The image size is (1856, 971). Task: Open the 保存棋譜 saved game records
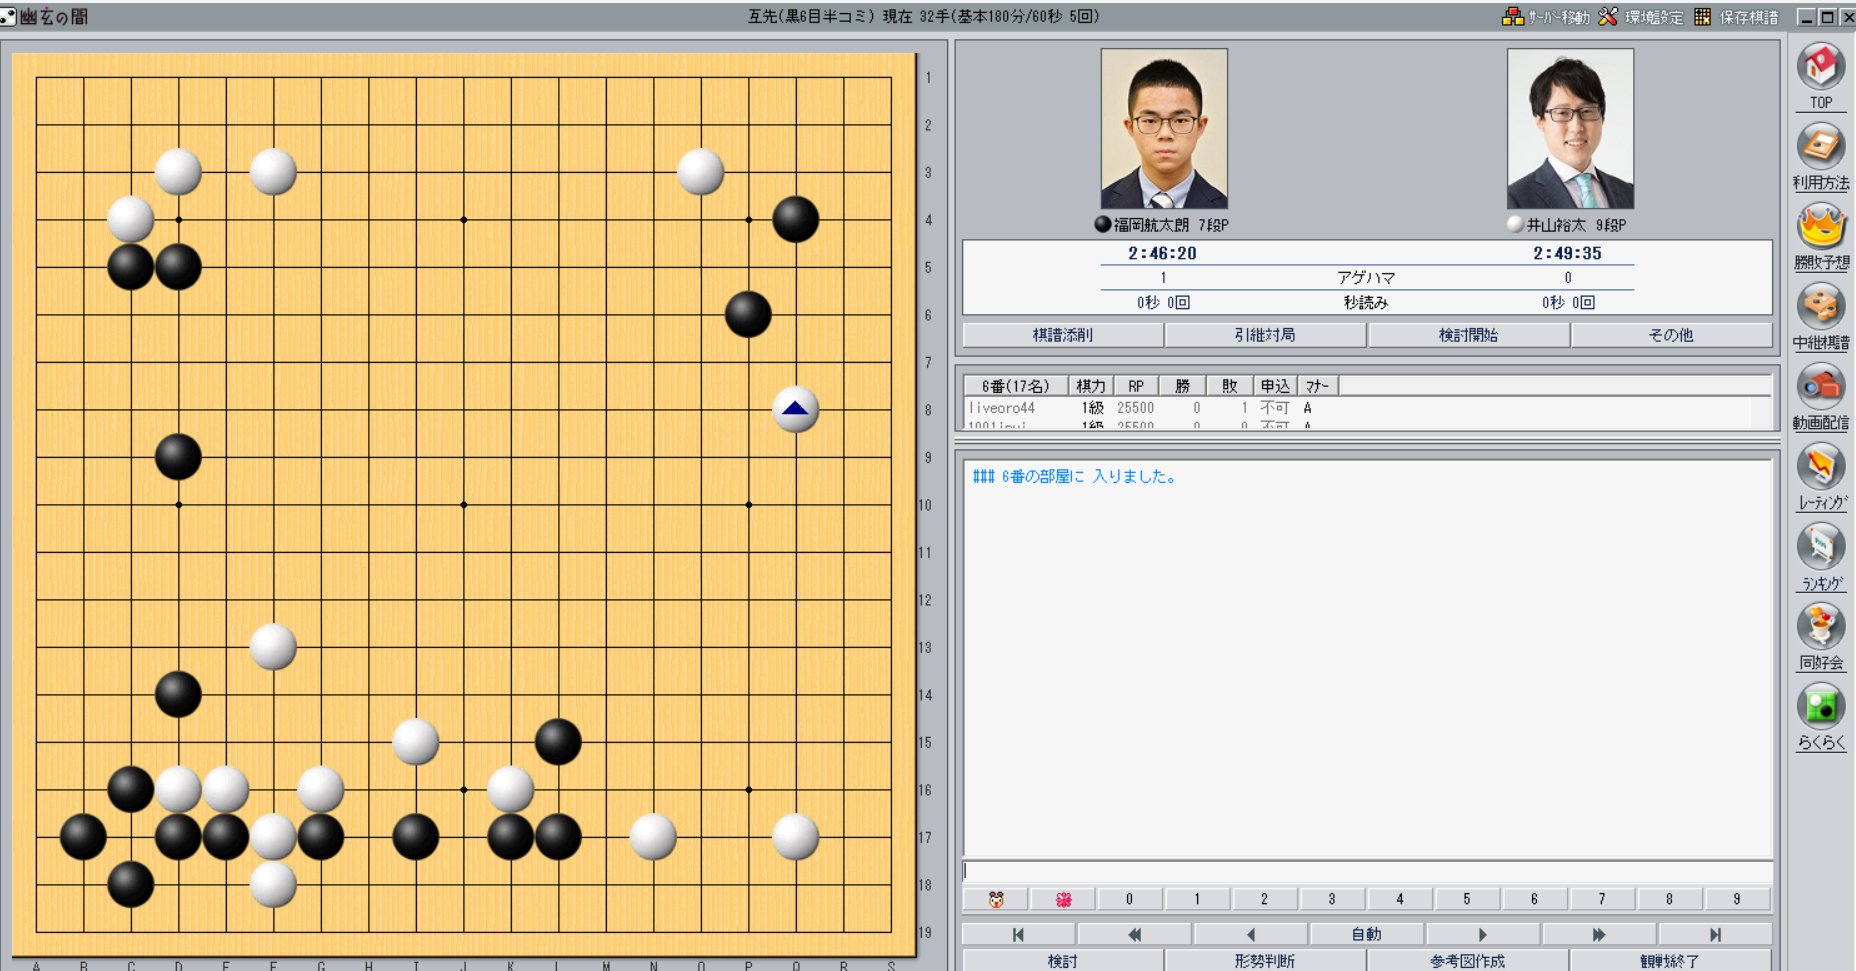(1736, 17)
